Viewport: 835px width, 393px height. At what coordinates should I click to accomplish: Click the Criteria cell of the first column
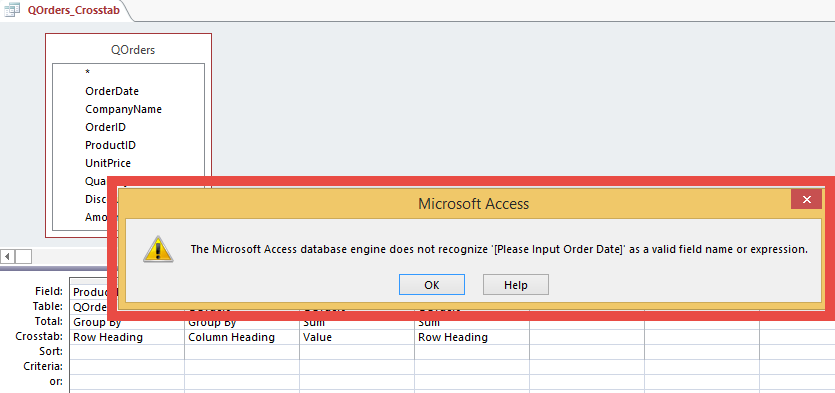click(x=127, y=366)
